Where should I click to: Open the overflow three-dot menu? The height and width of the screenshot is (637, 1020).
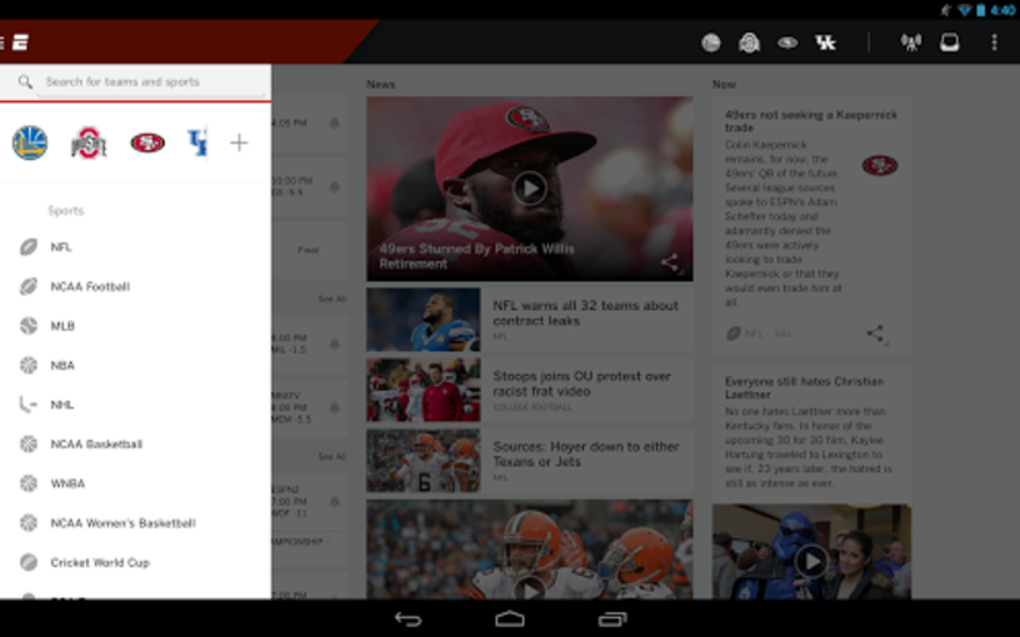994,43
